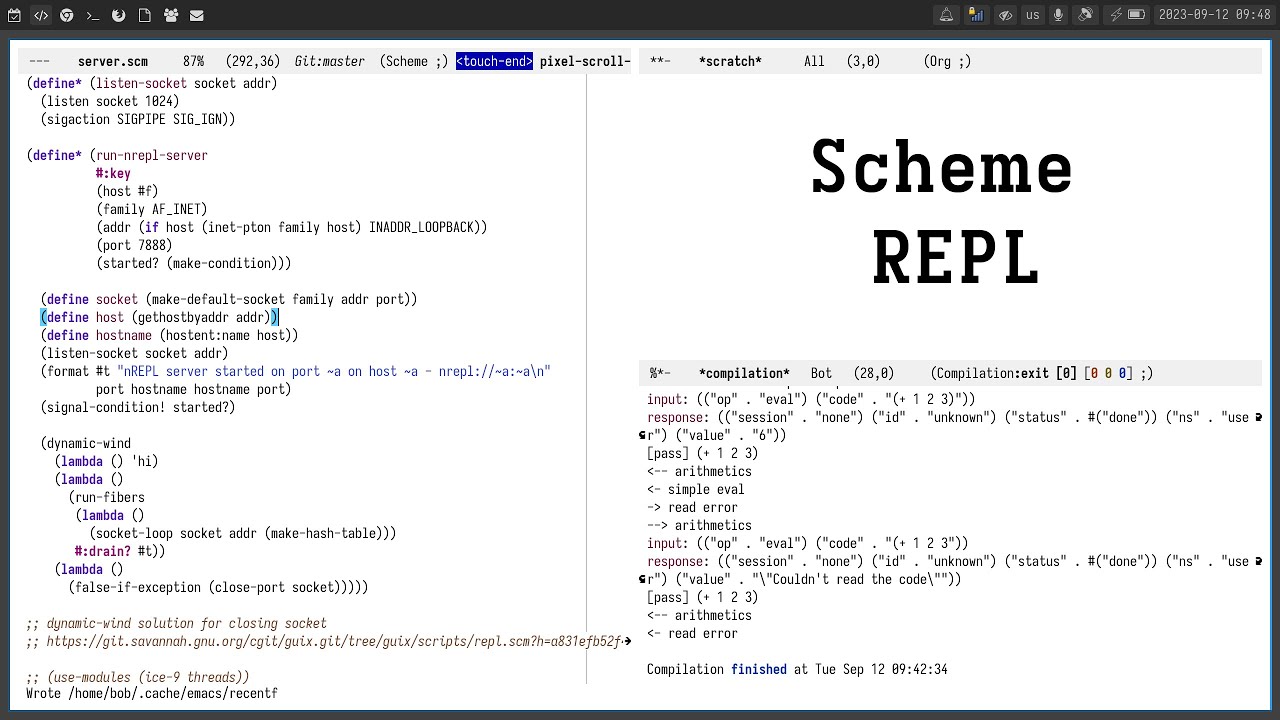This screenshot has height=720, width=1280.
Task: Click the '<- simple eval' compilation line
Action: 696,490
